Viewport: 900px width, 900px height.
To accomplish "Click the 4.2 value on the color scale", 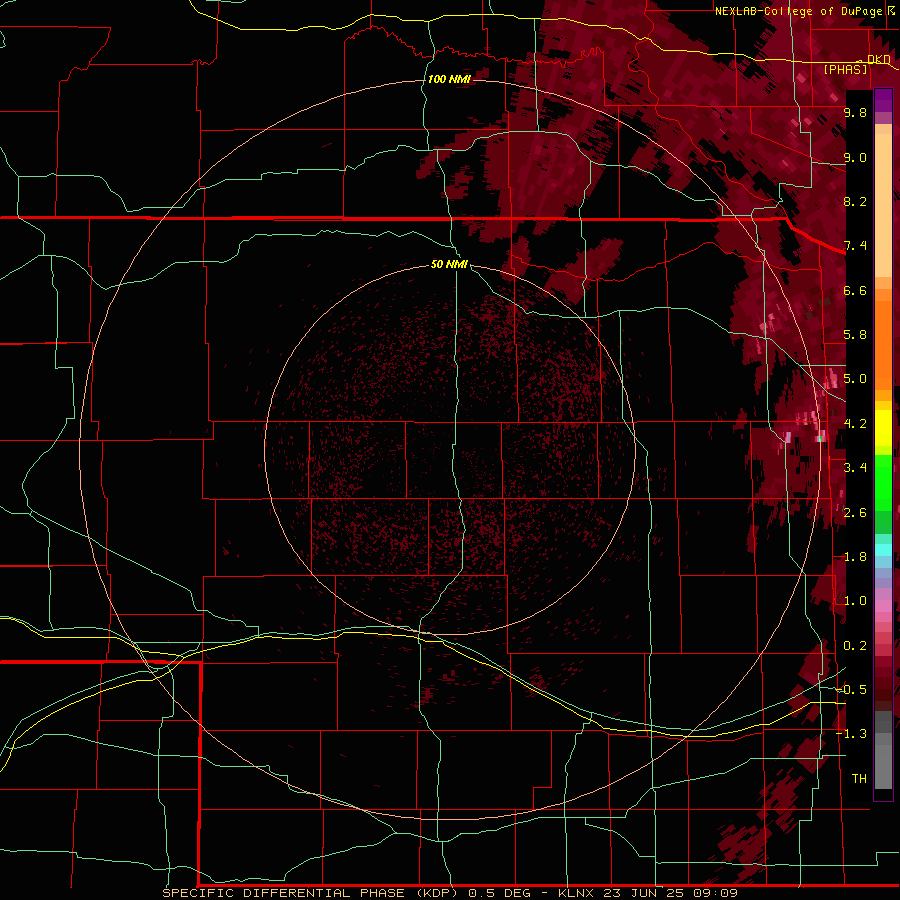I will click(x=855, y=424).
